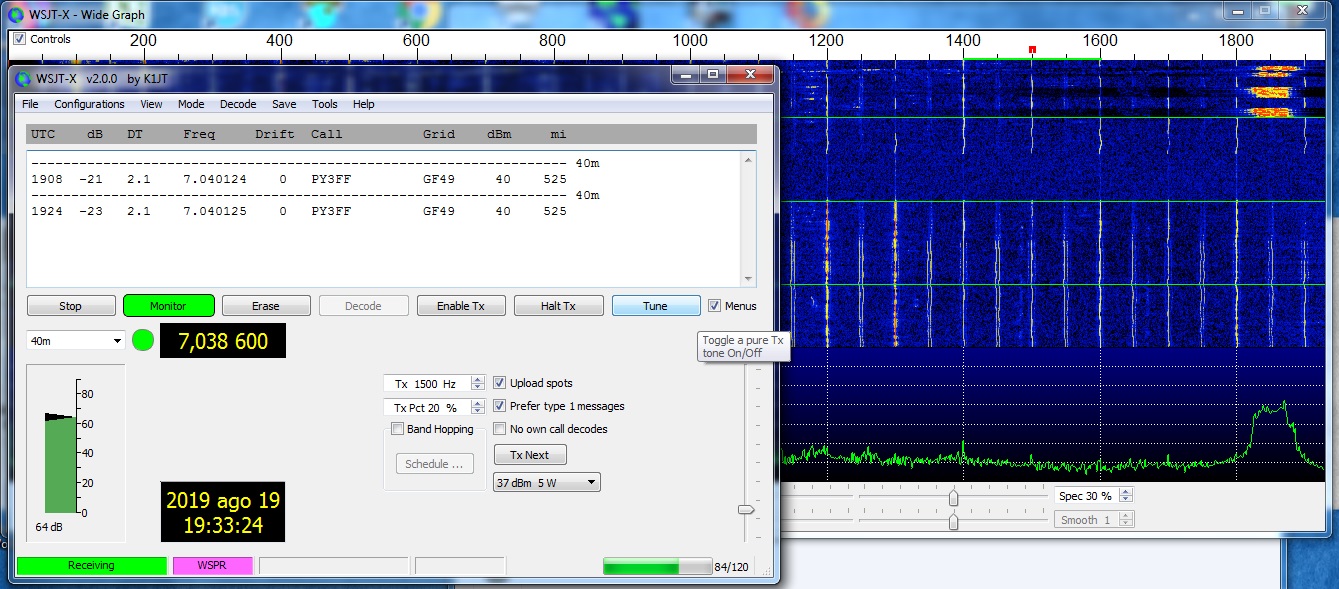This screenshot has height=589, width=1339.
Task: Enable No own call decodes checkbox
Action: tap(500, 429)
